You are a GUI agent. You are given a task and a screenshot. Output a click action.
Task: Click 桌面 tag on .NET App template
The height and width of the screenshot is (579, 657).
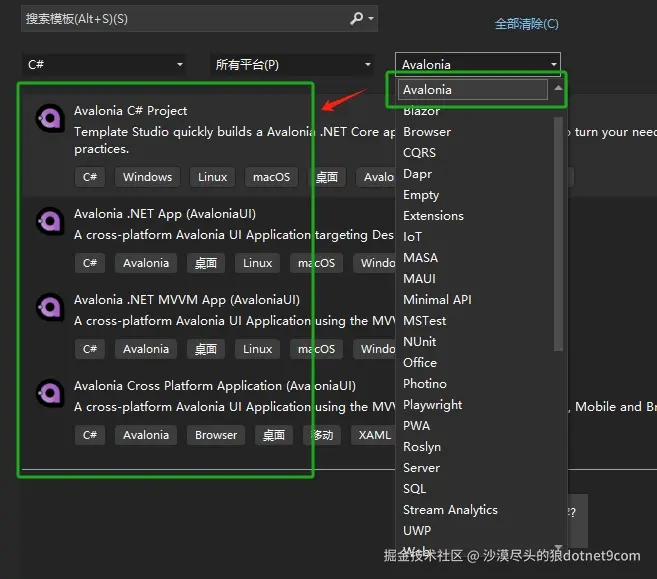pyautogui.click(x=206, y=263)
